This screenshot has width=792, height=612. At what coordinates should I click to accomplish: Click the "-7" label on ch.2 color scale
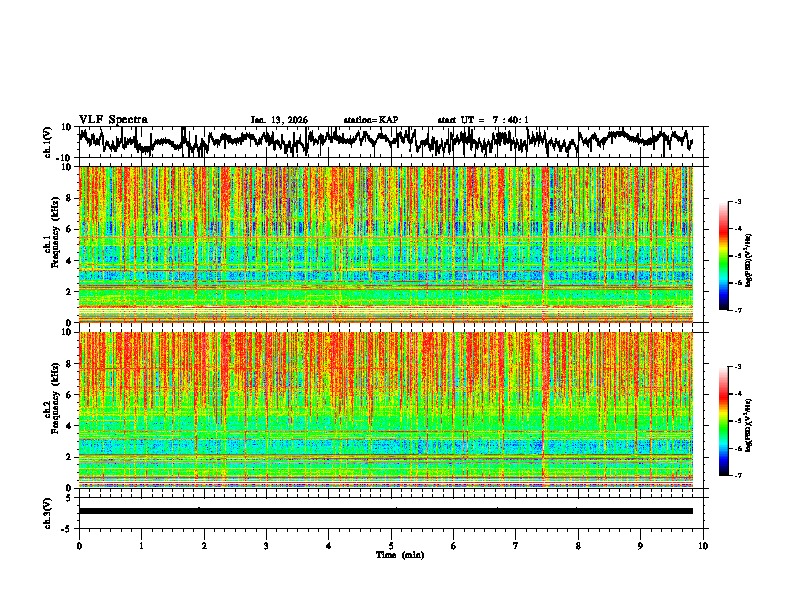(x=737, y=475)
